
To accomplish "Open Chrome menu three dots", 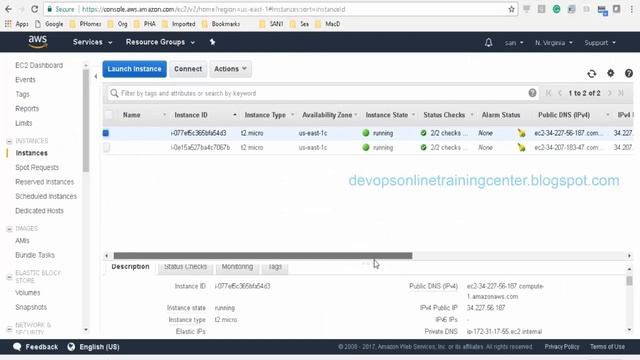I will (x=631, y=9).
